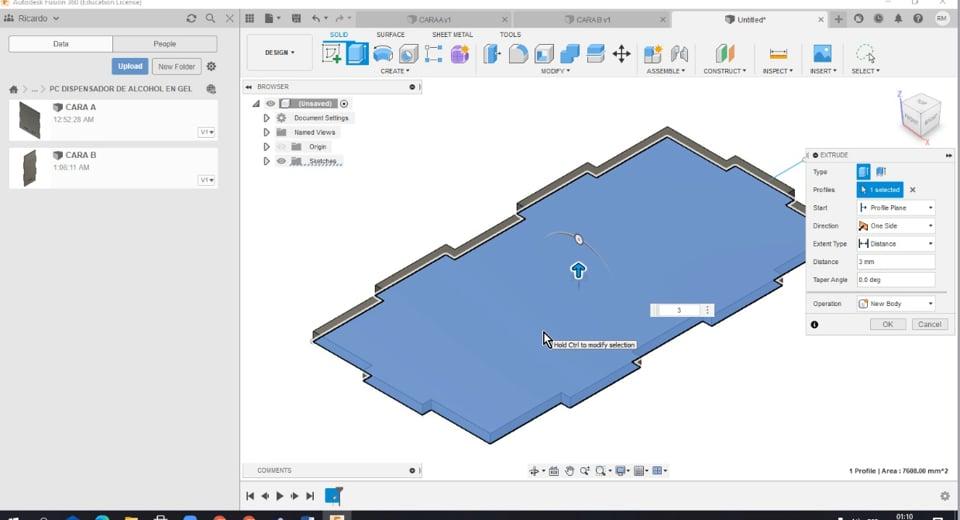Screen dimensions: 960x520
Task: Click the Distance 3 mm input field
Action: pyautogui.click(x=896, y=262)
